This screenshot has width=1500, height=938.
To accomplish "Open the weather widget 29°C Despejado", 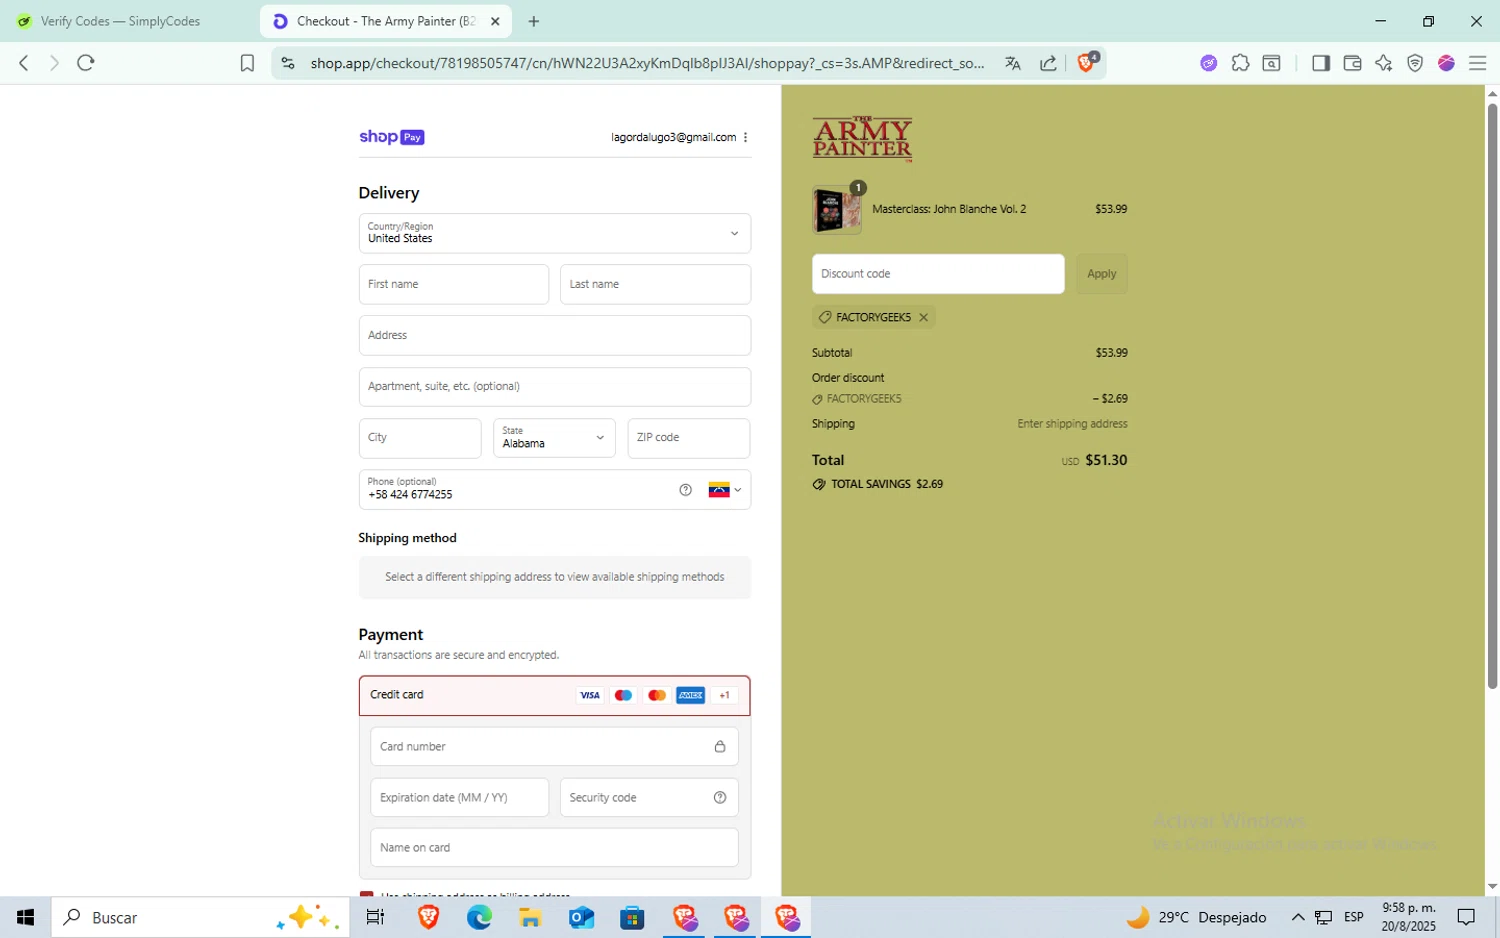I will (1196, 917).
